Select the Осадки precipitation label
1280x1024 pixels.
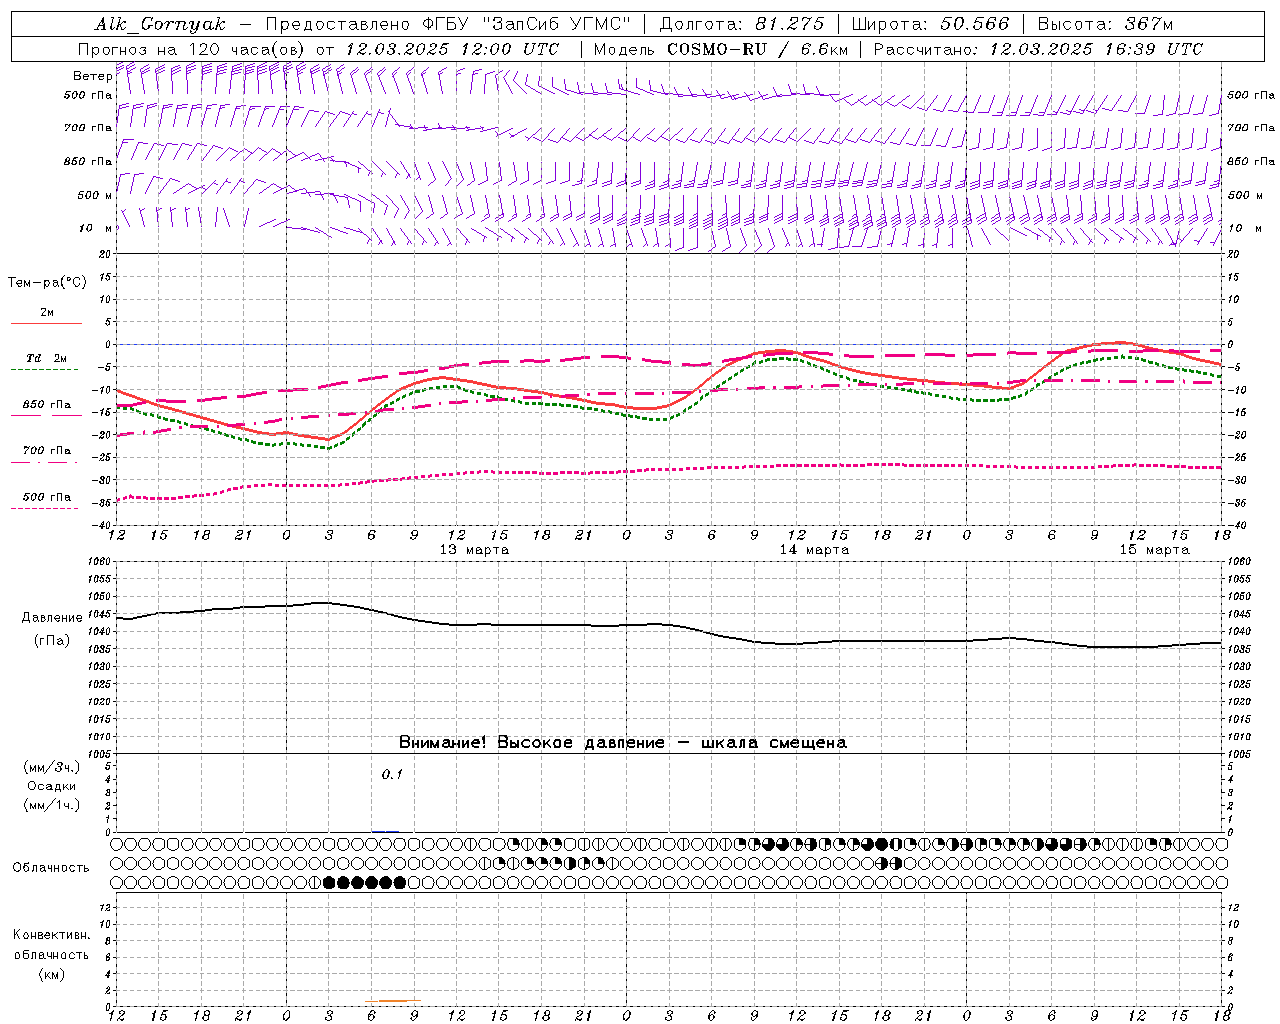coord(52,786)
